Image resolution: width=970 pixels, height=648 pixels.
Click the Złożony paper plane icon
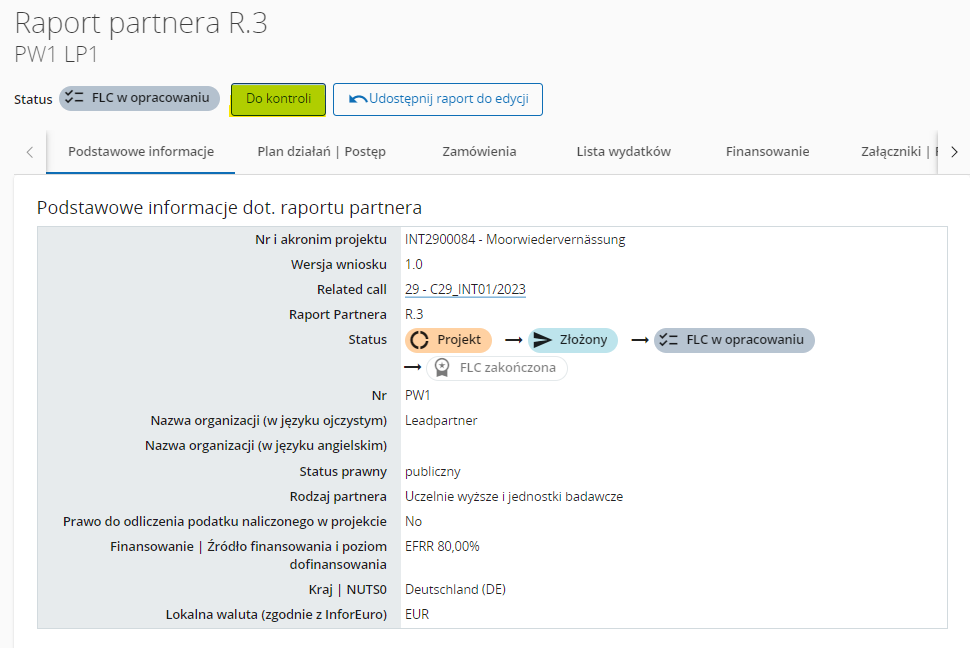(x=542, y=340)
